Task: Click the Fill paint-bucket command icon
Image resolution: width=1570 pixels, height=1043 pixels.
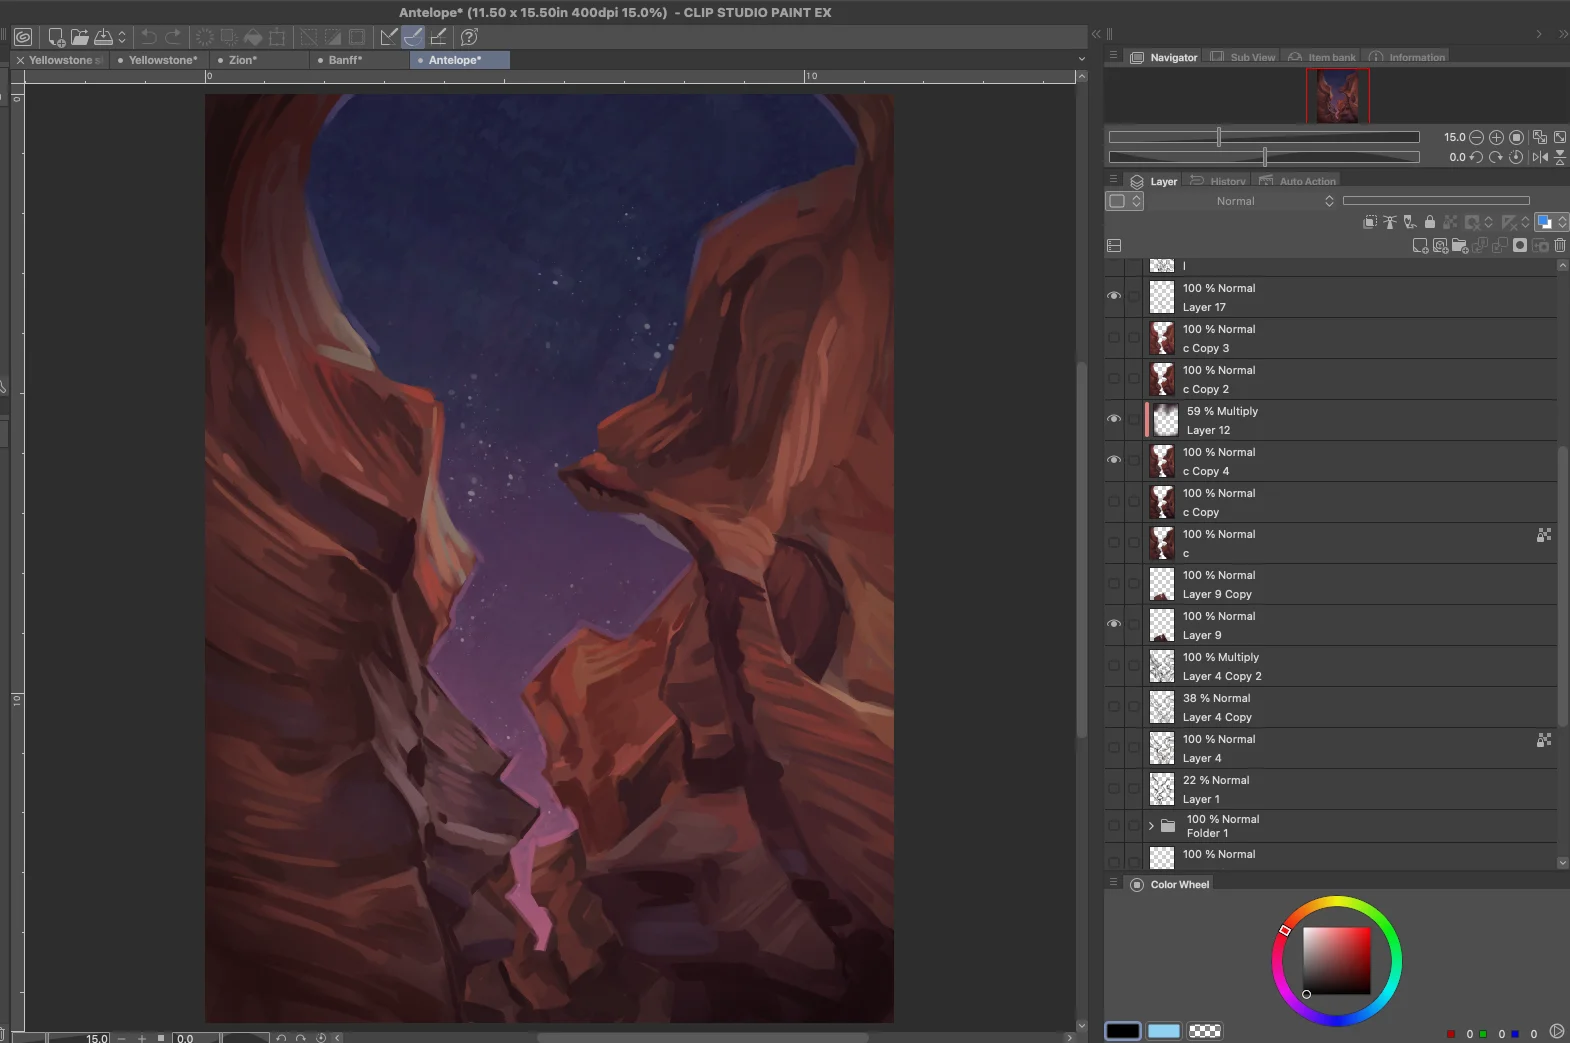Action: pyautogui.click(x=253, y=37)
